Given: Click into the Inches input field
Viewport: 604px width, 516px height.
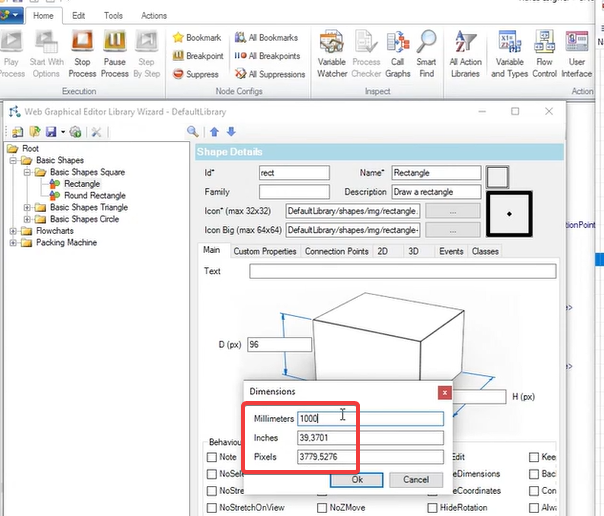Looking at the screenshot, I should click(370, 438).
